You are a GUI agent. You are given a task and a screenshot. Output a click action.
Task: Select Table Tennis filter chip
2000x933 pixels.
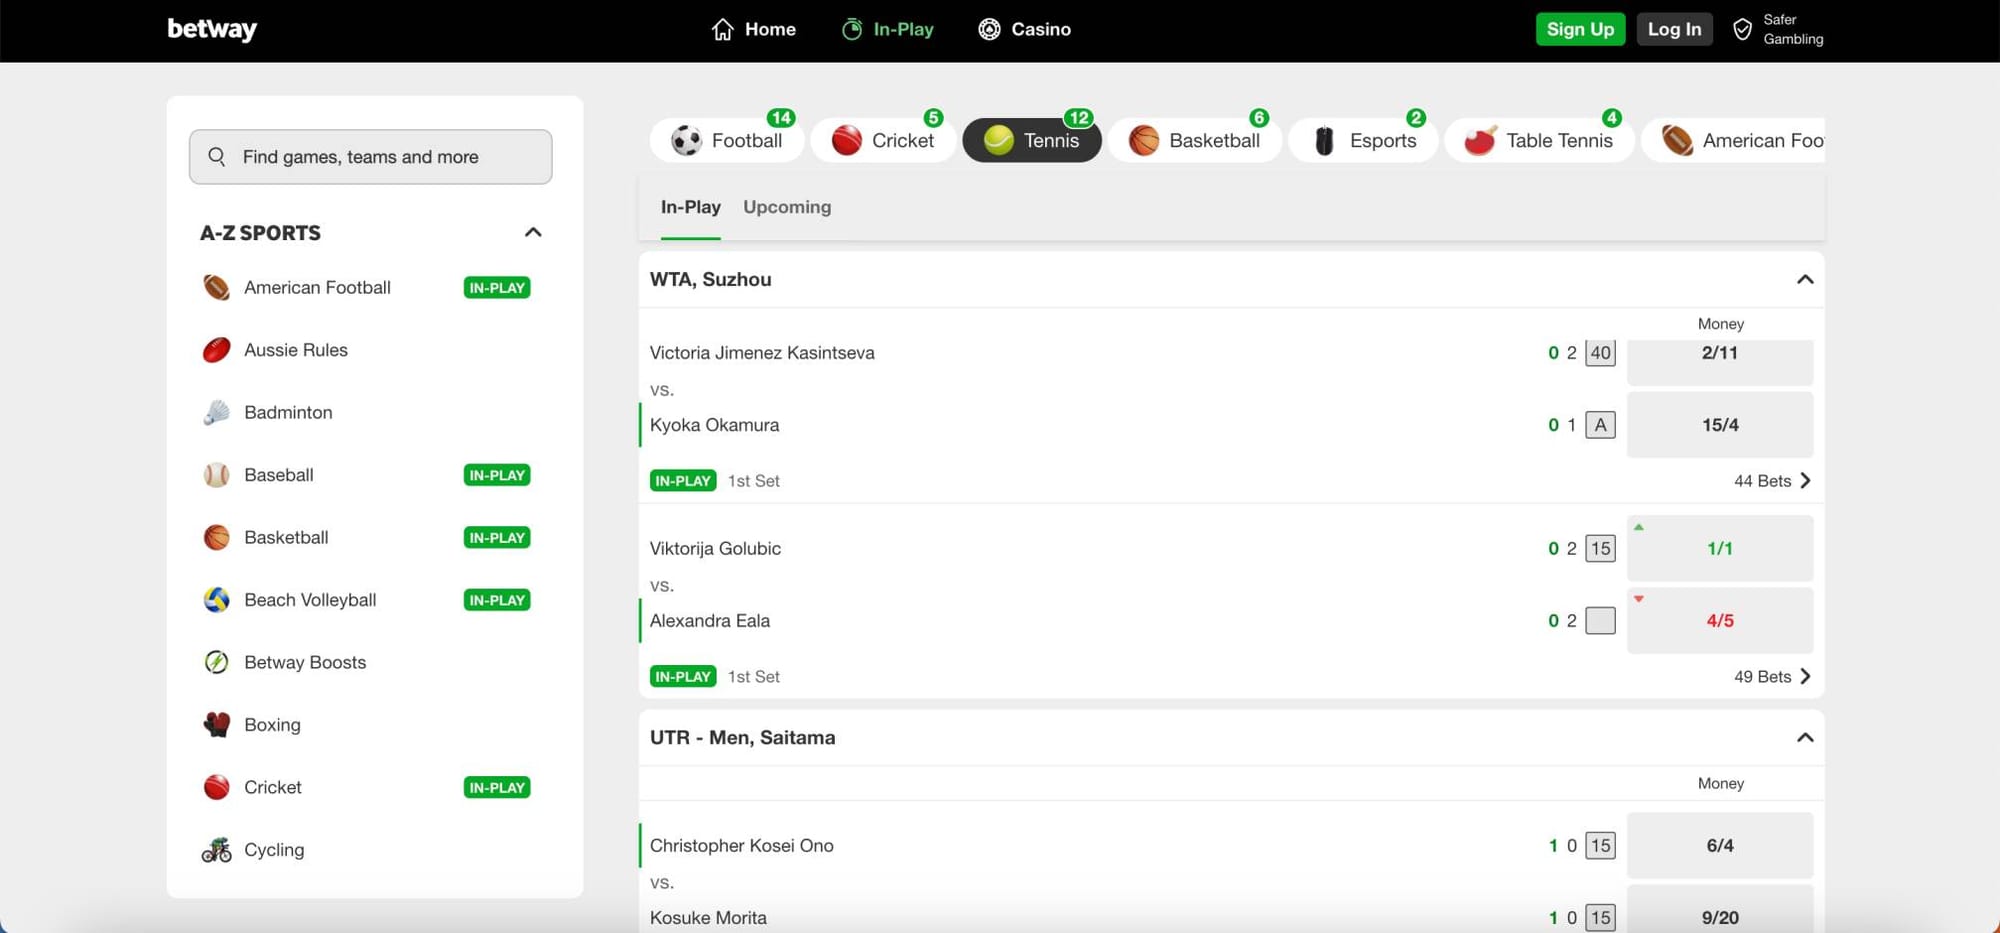[1539, 141]
